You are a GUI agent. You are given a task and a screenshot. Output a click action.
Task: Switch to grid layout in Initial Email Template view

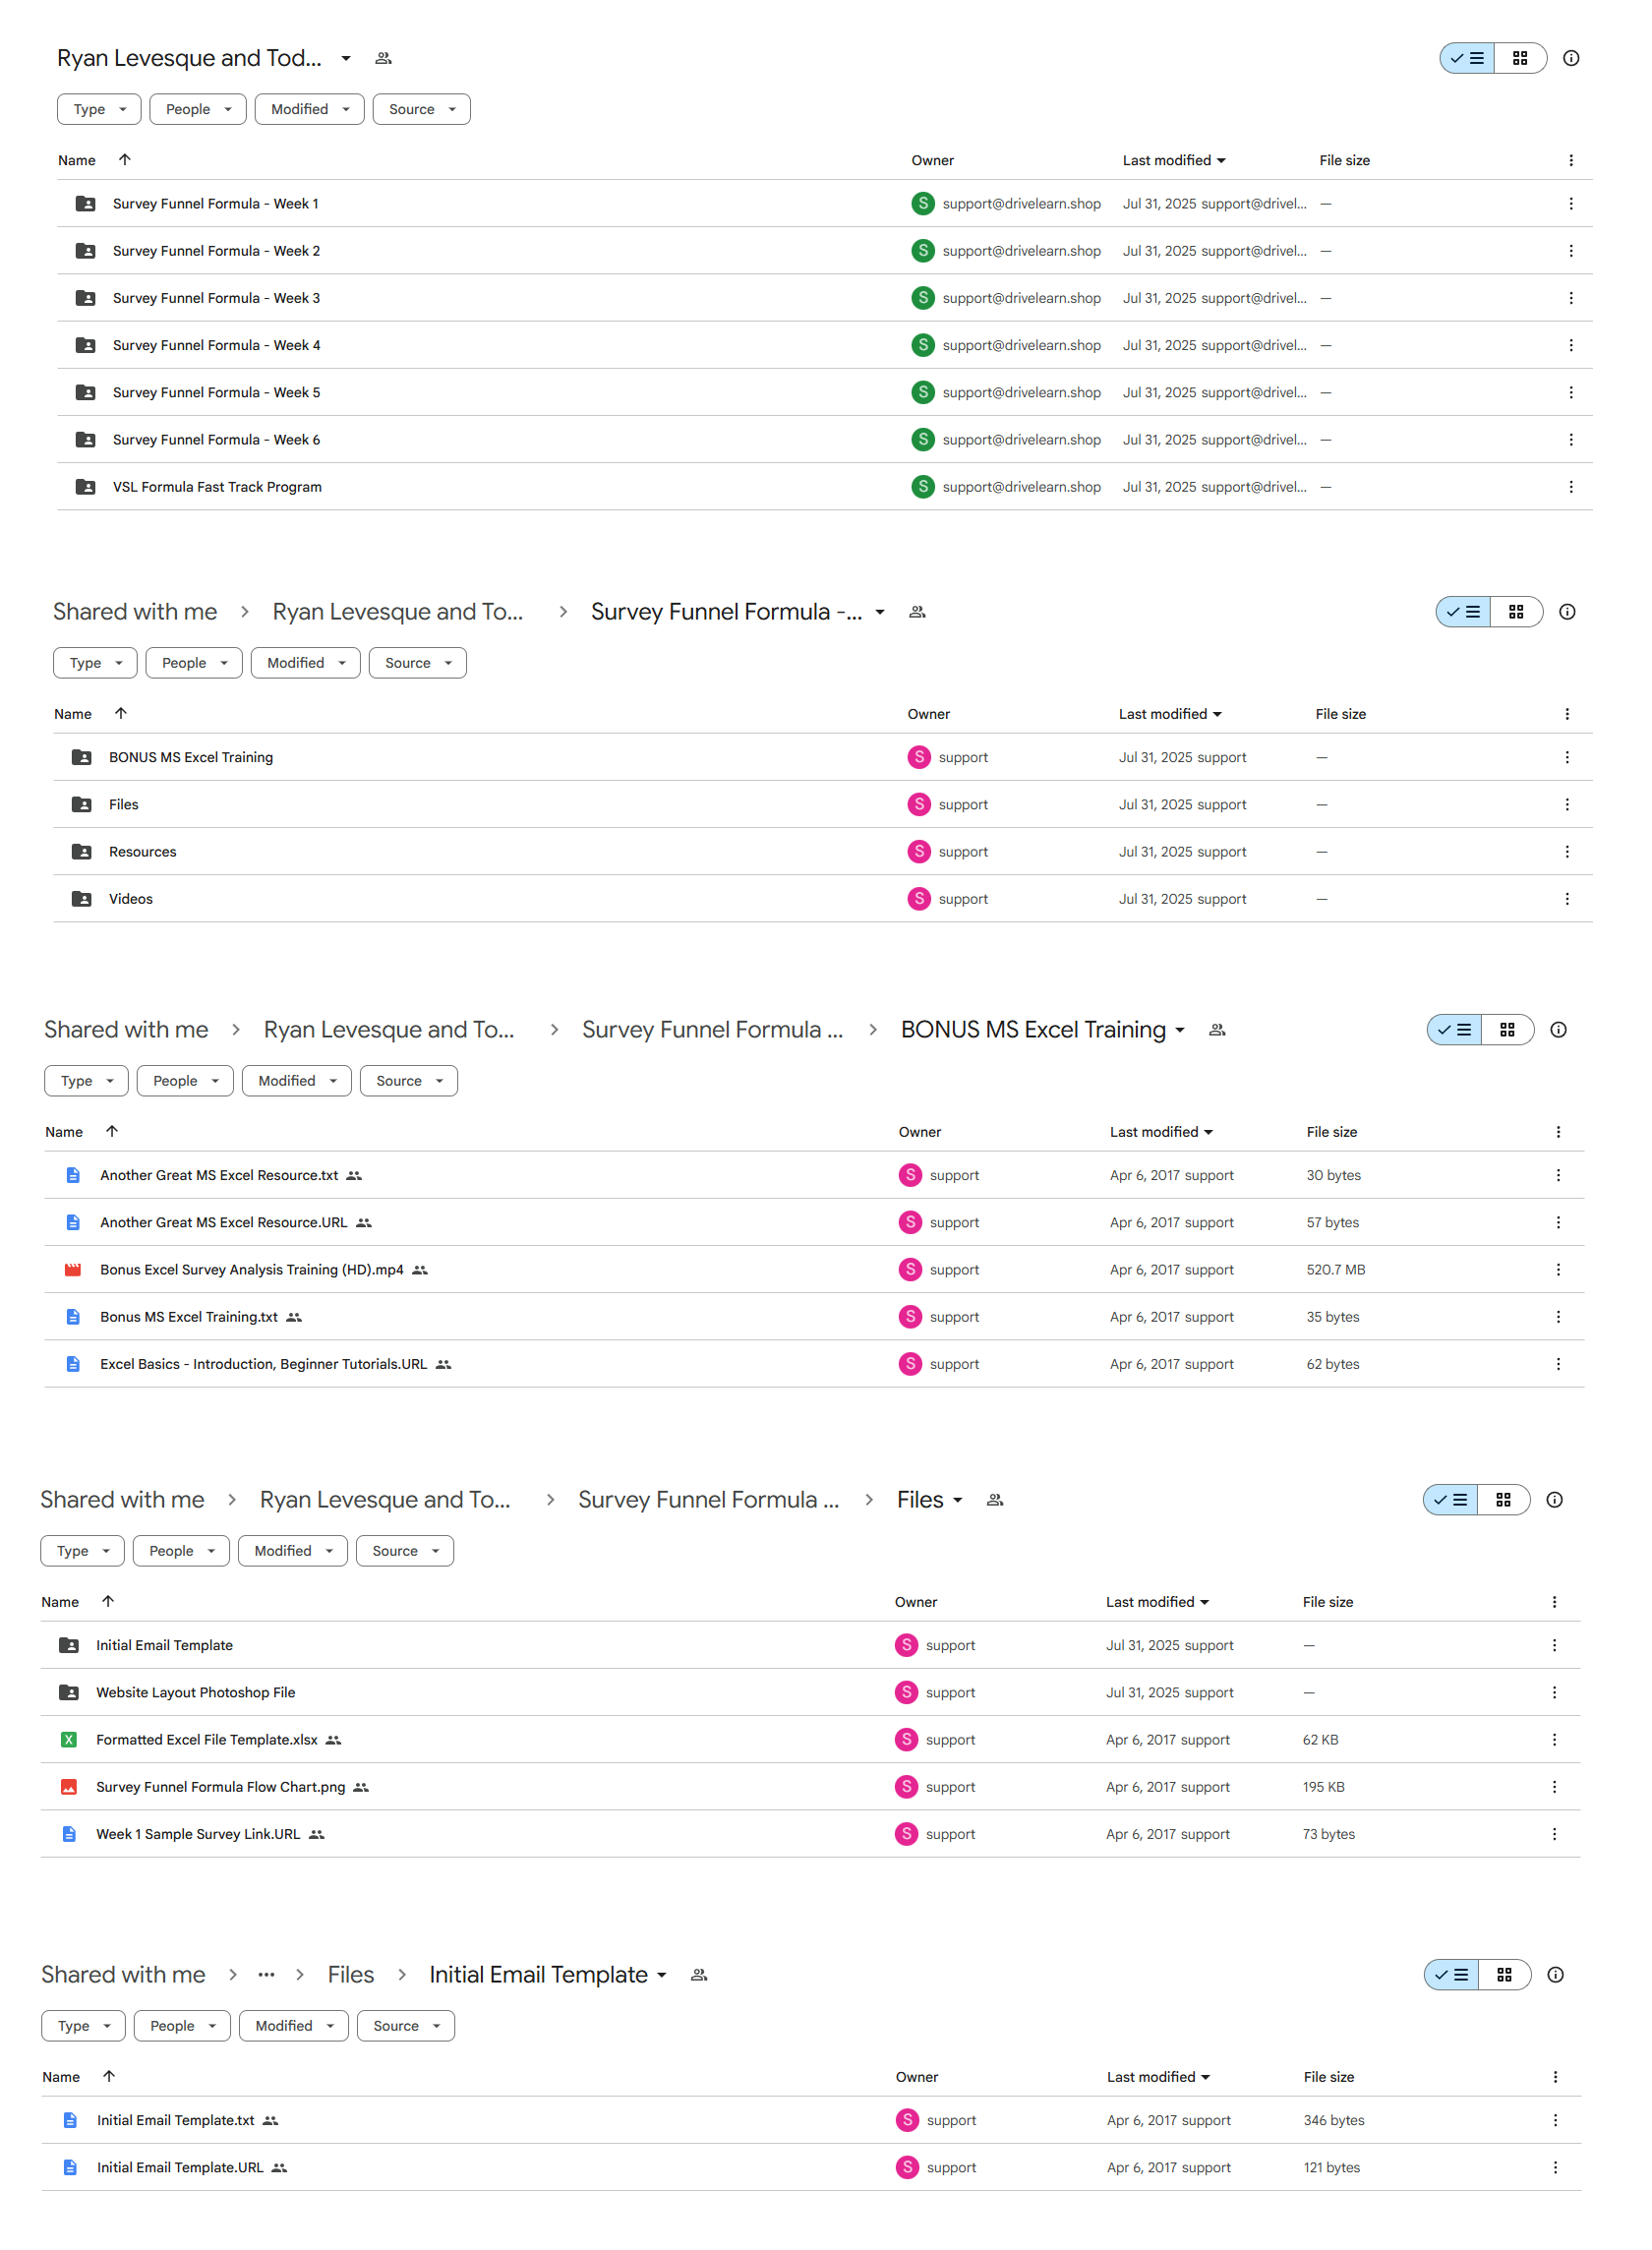point(1503,1974)
